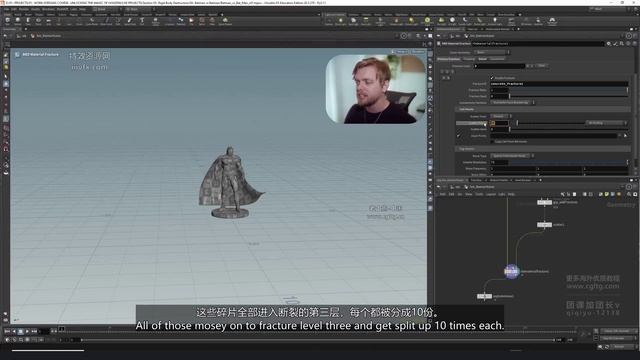Add a new network editor pane tab
This screenshot has height=360, width=640.
pyautogui.click(x=540, y=180)
